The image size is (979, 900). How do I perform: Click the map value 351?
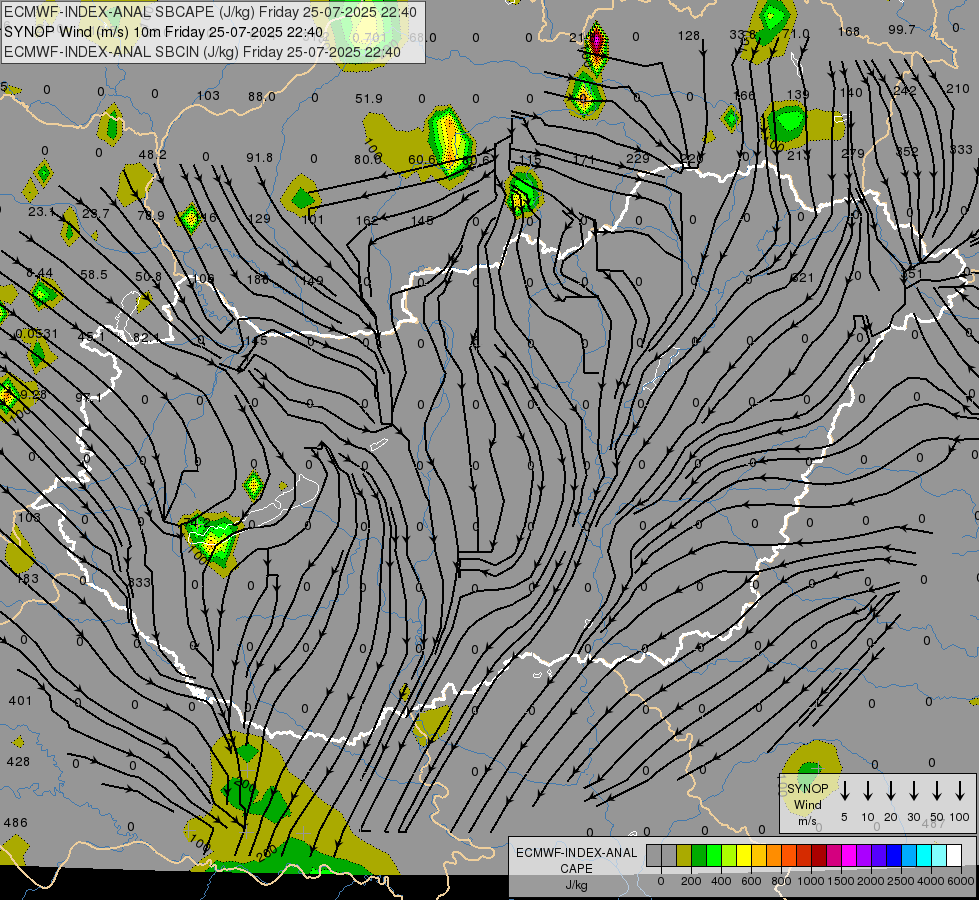(912, 274)
